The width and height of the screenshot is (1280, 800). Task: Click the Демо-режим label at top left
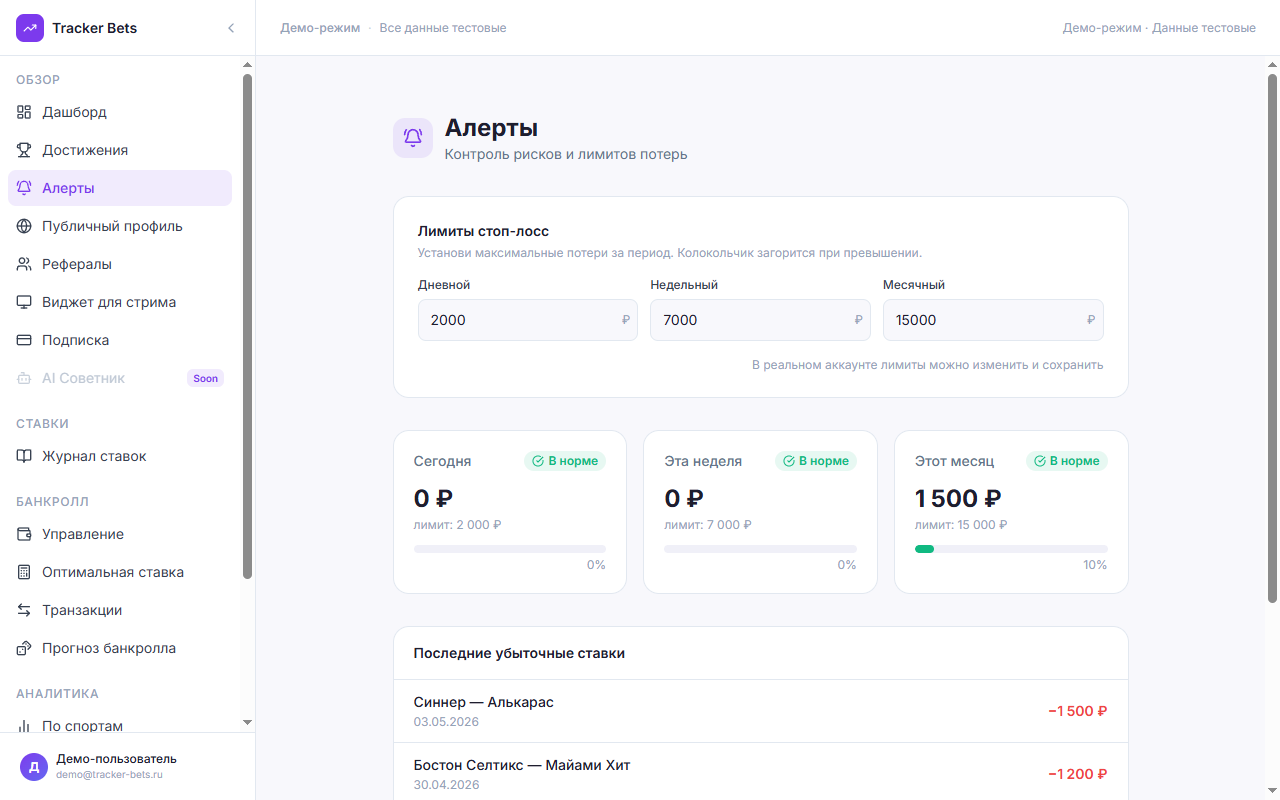coord(320,28)
